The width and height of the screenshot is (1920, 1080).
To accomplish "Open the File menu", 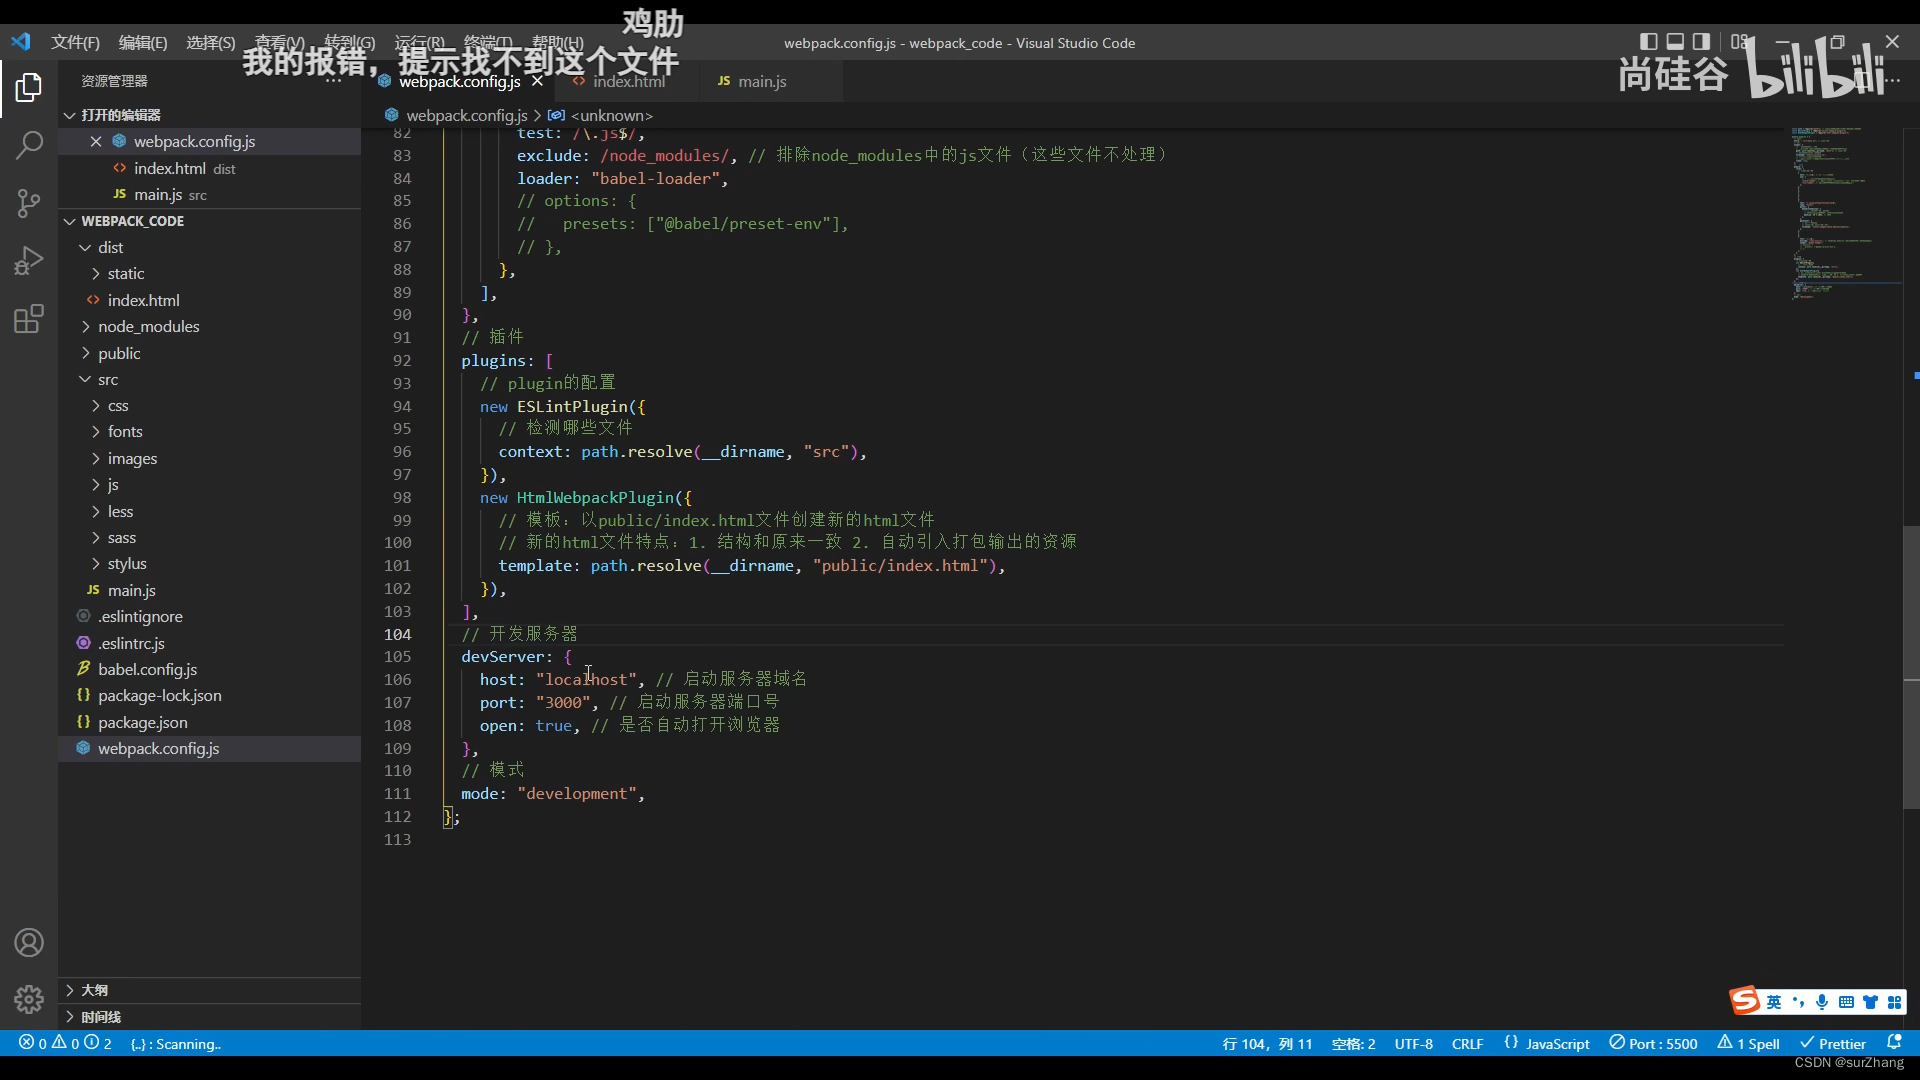I will pos(75,42).
